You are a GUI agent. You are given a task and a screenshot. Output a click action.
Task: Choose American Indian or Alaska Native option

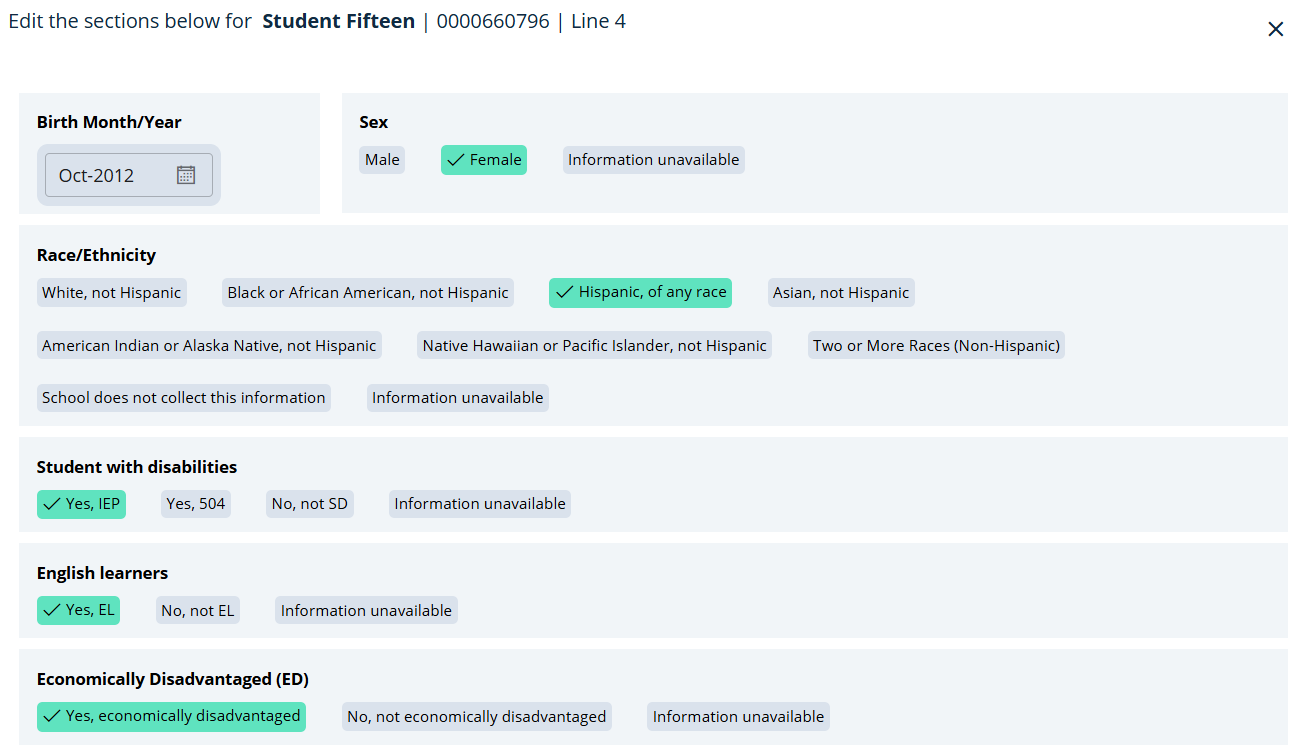tap(209, 346)
